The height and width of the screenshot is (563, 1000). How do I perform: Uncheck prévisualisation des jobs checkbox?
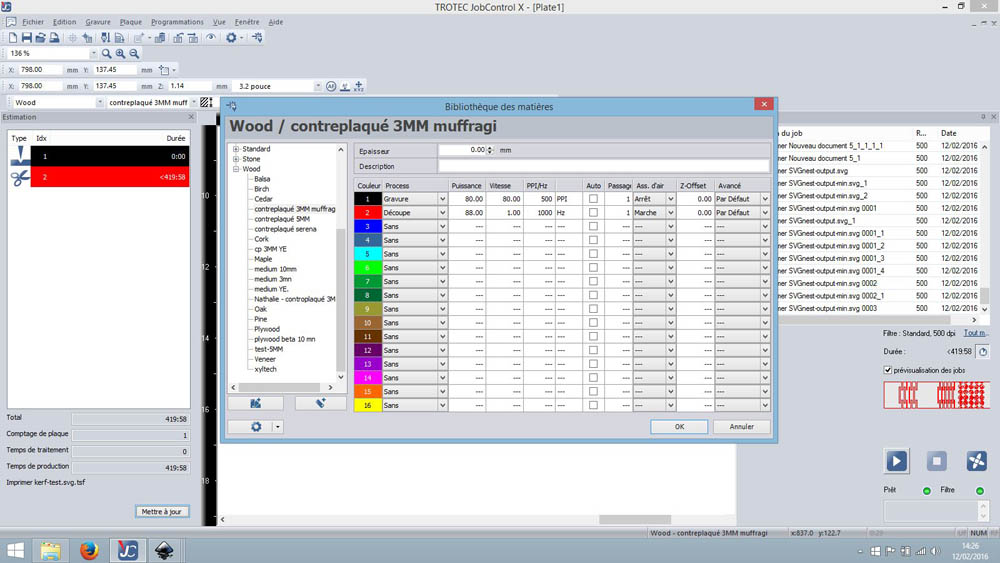point(888,370)
